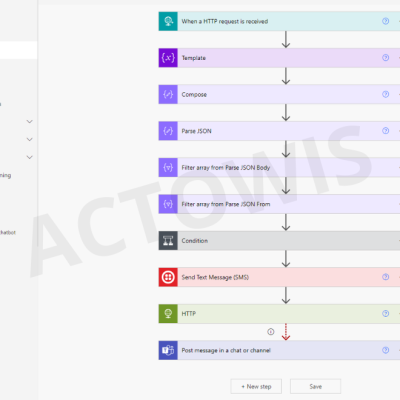Open help for Send Text Message (SMS)
This screenshot has width=400, height=400.
385,277
